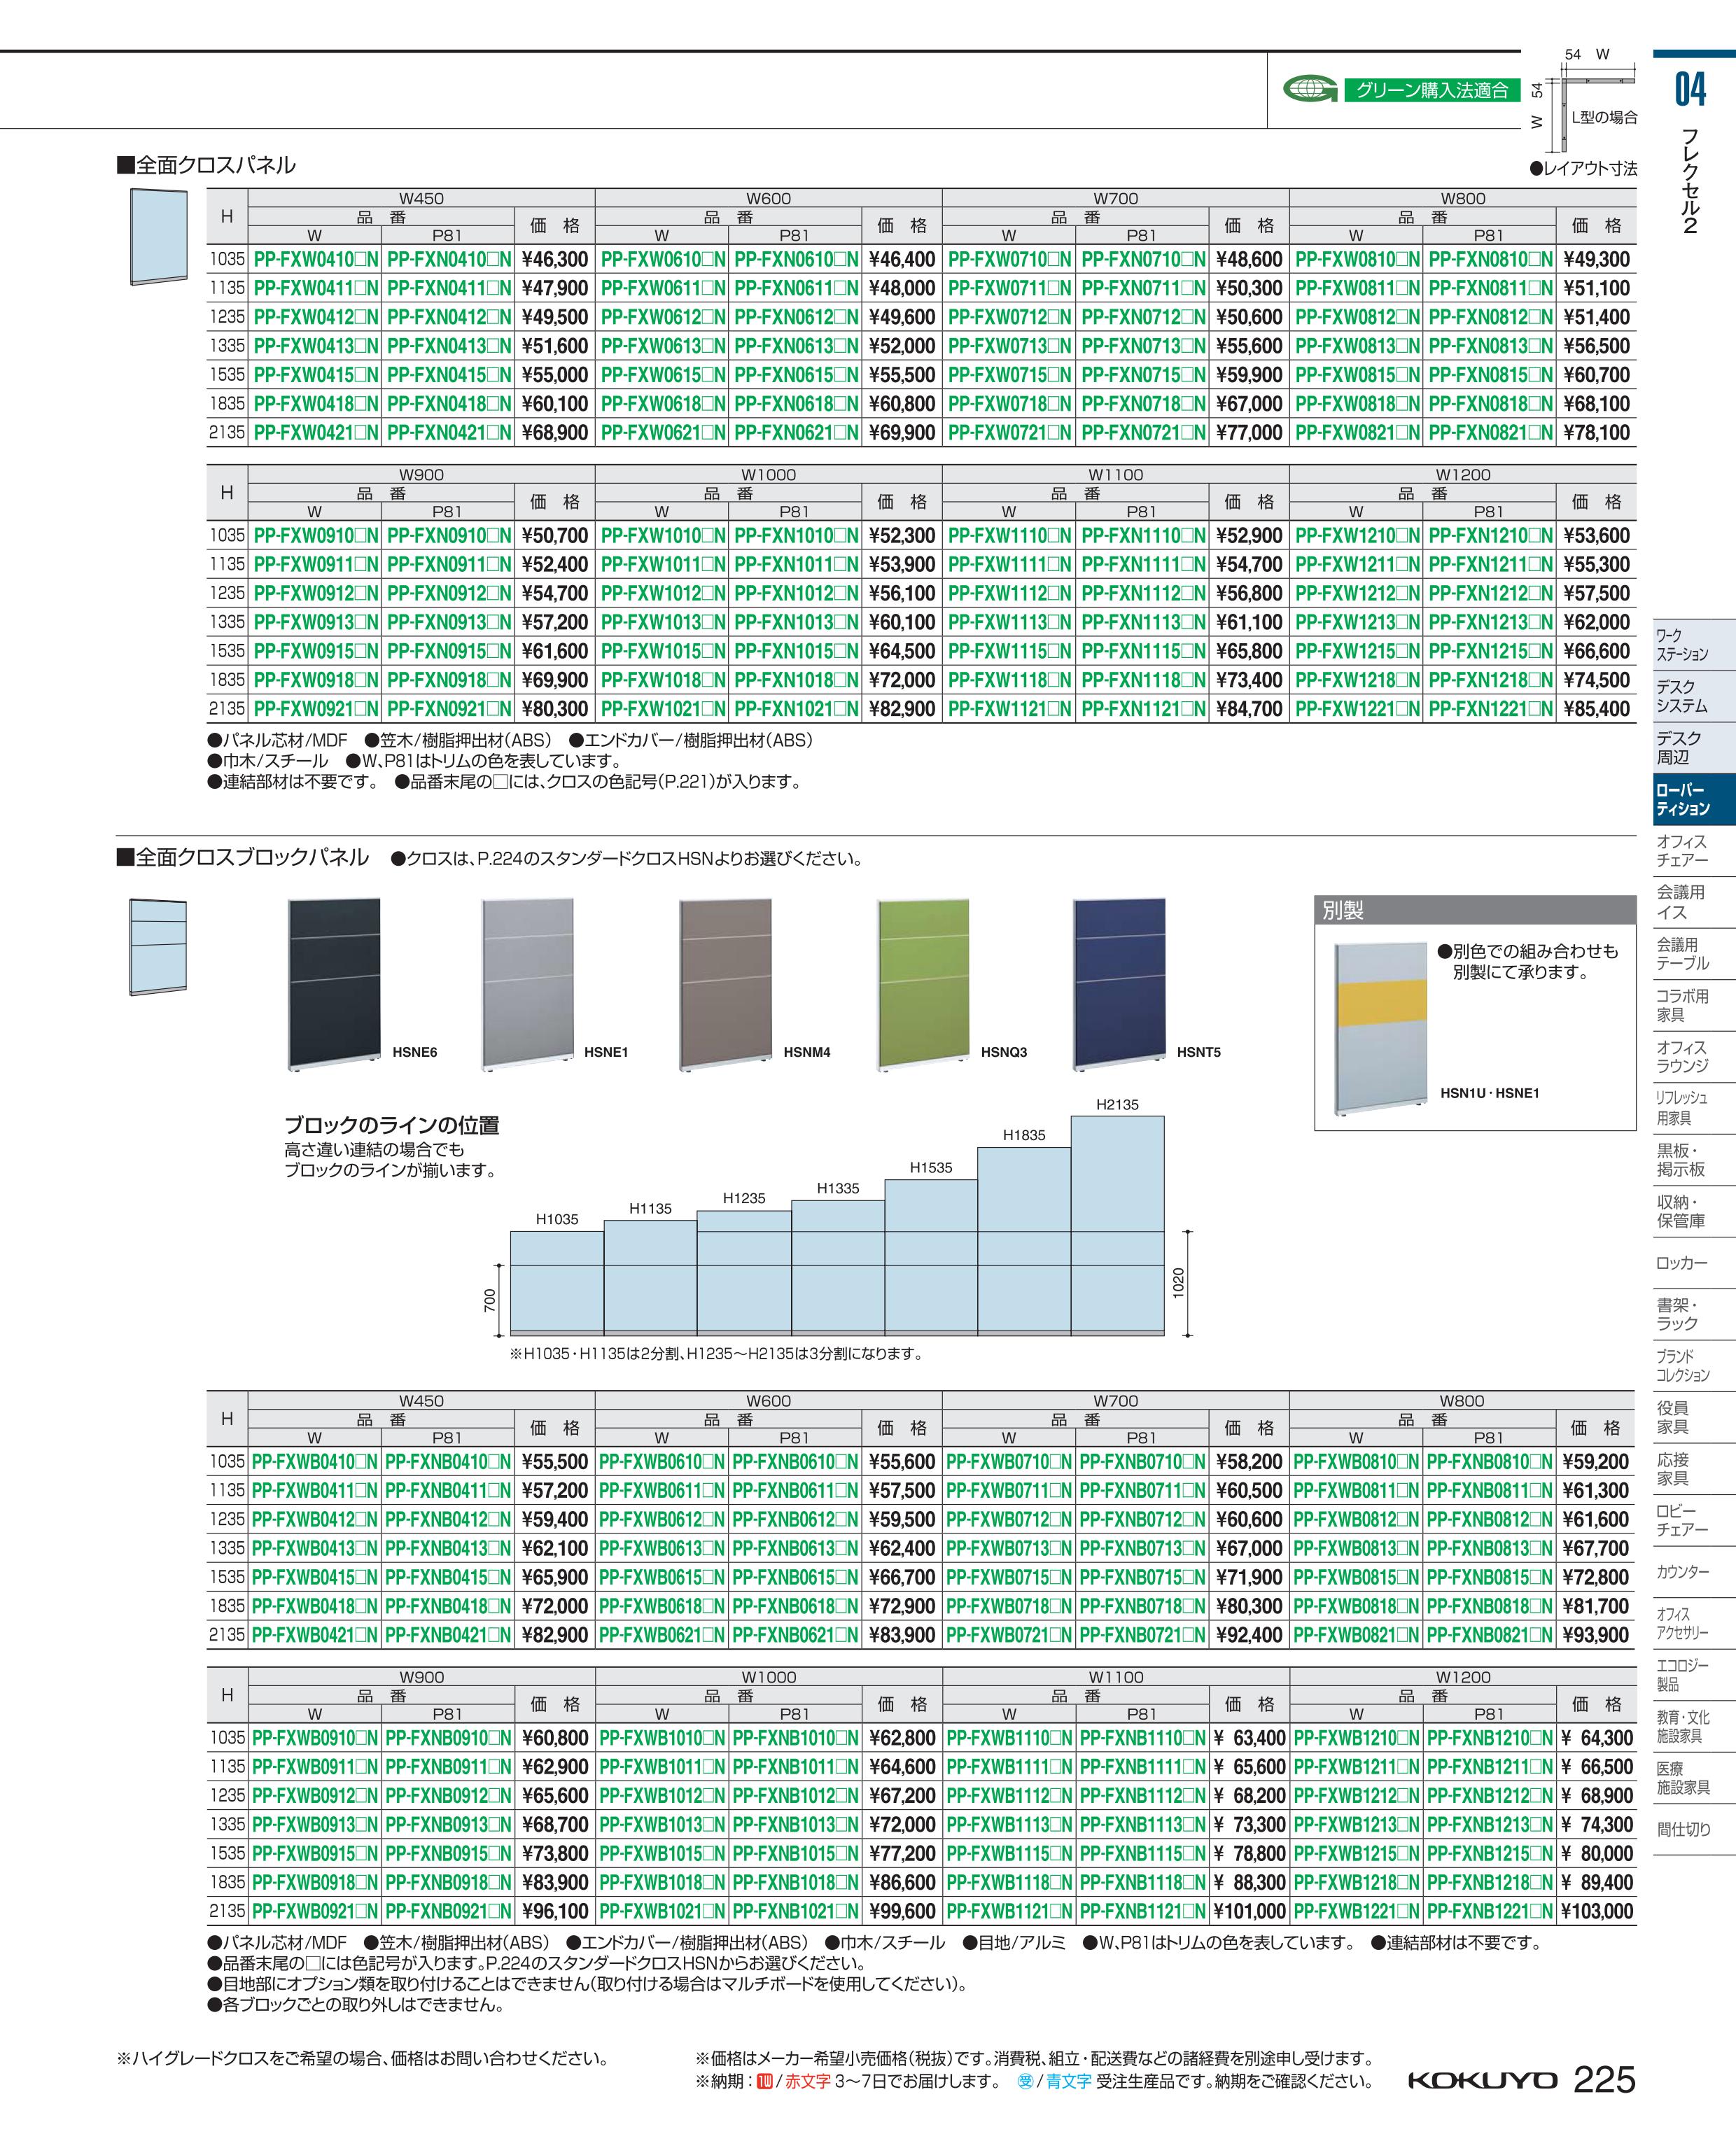Click product code PP-FXWB0410□N
This screenshot has height=2141, width=1736.
tap(315, 1461)
